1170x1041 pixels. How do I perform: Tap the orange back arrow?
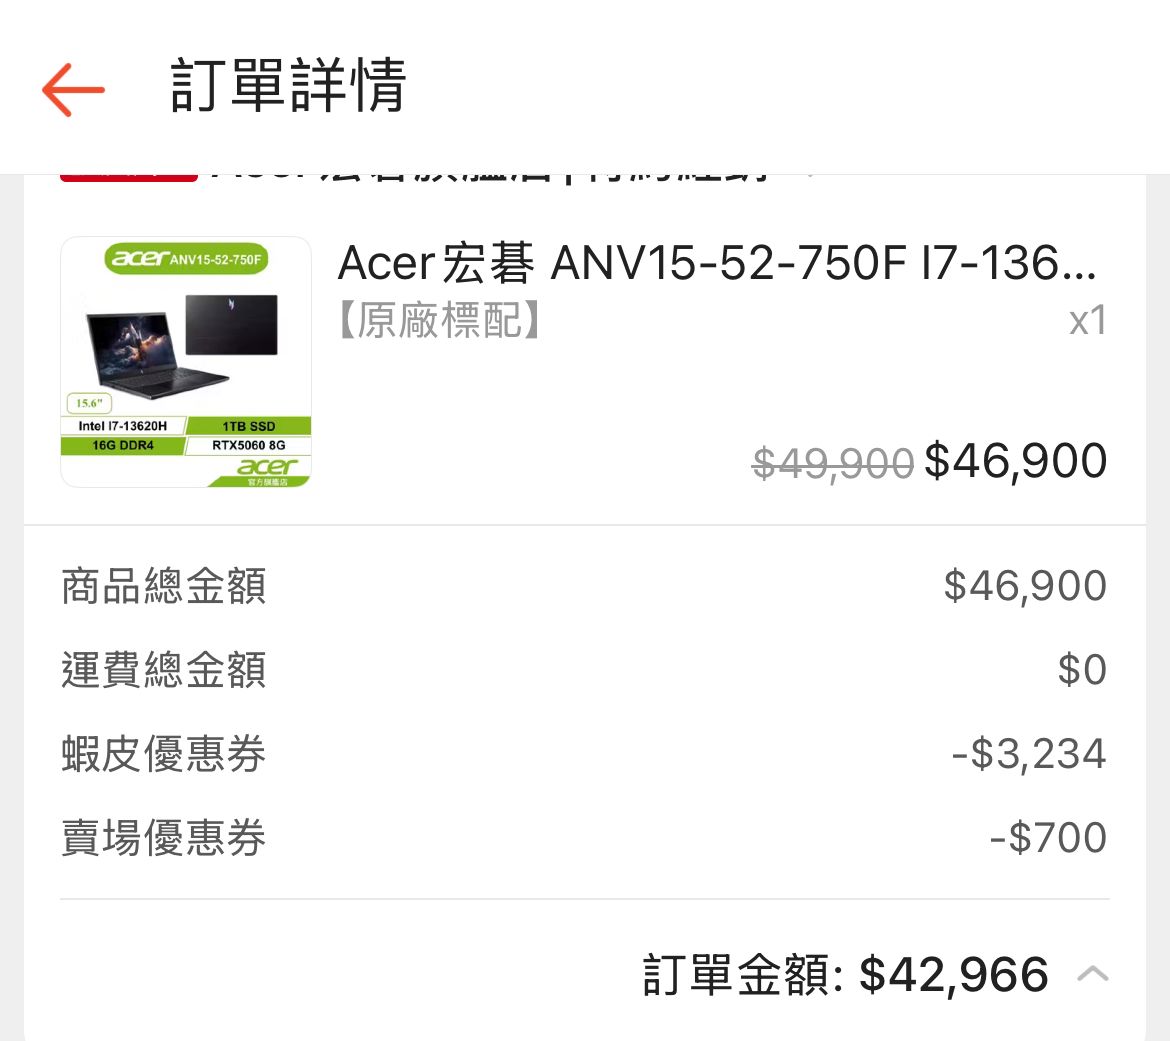pyautogui.click(x=73, y=89)
